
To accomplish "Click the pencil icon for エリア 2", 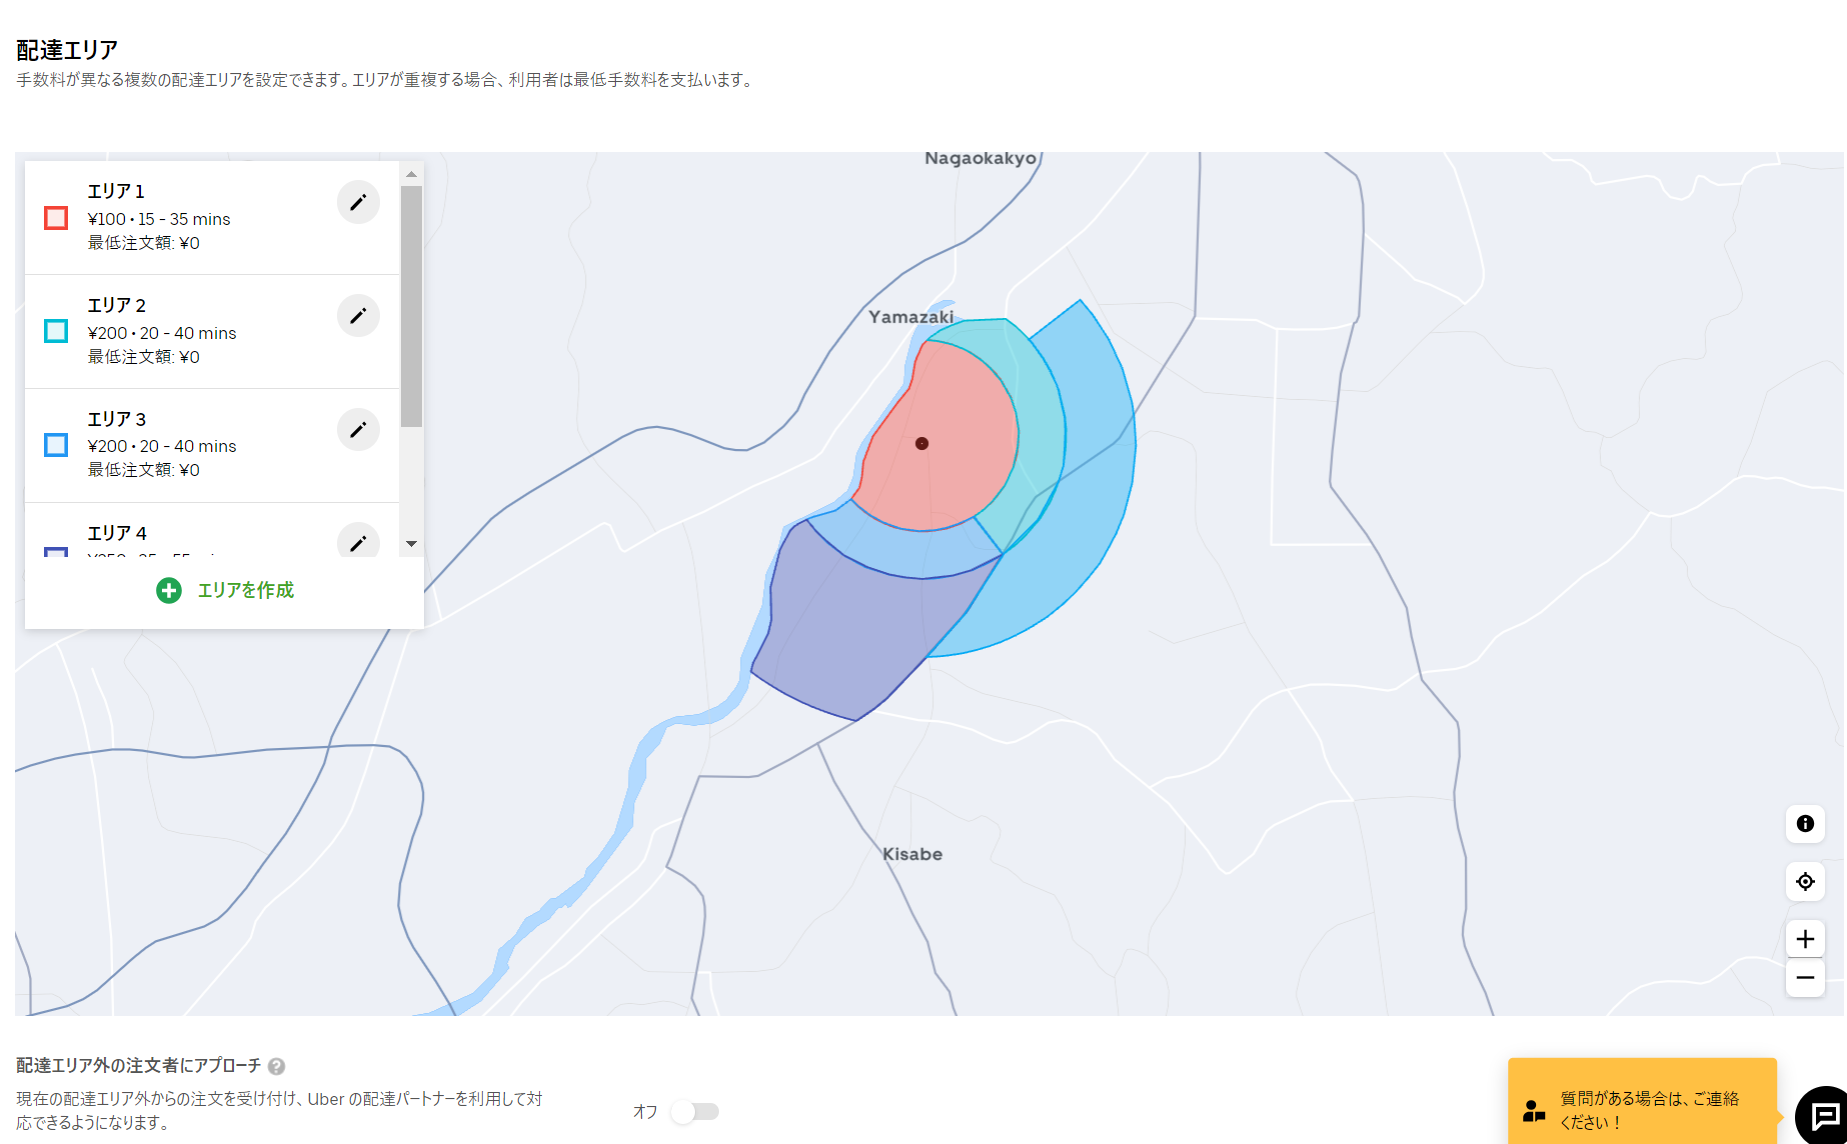I will (358, 316).
